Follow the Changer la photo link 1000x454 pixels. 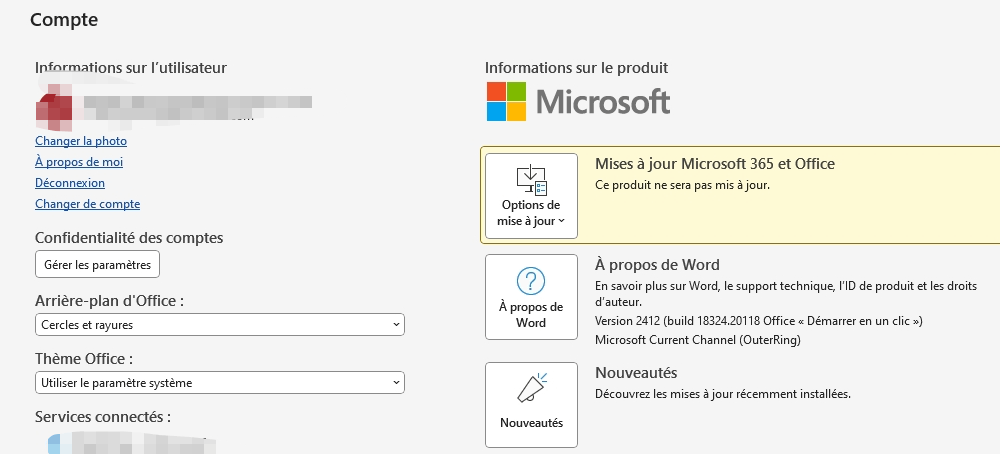pyautogui.click(x=81, y=141)
